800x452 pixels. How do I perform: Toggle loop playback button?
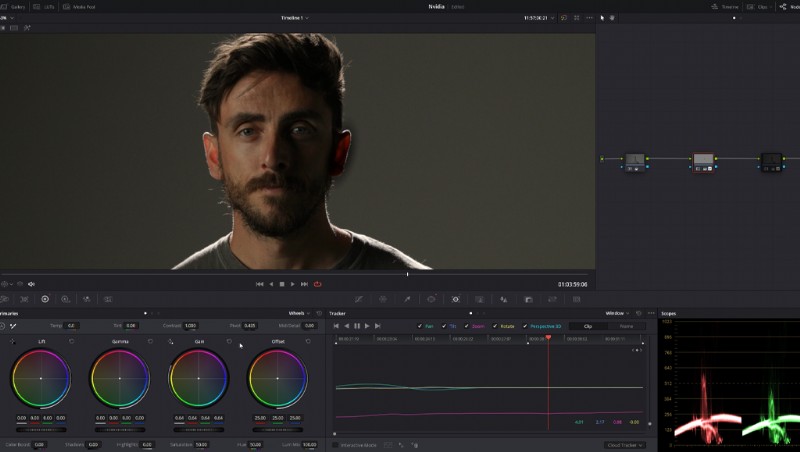coord(317,284)
